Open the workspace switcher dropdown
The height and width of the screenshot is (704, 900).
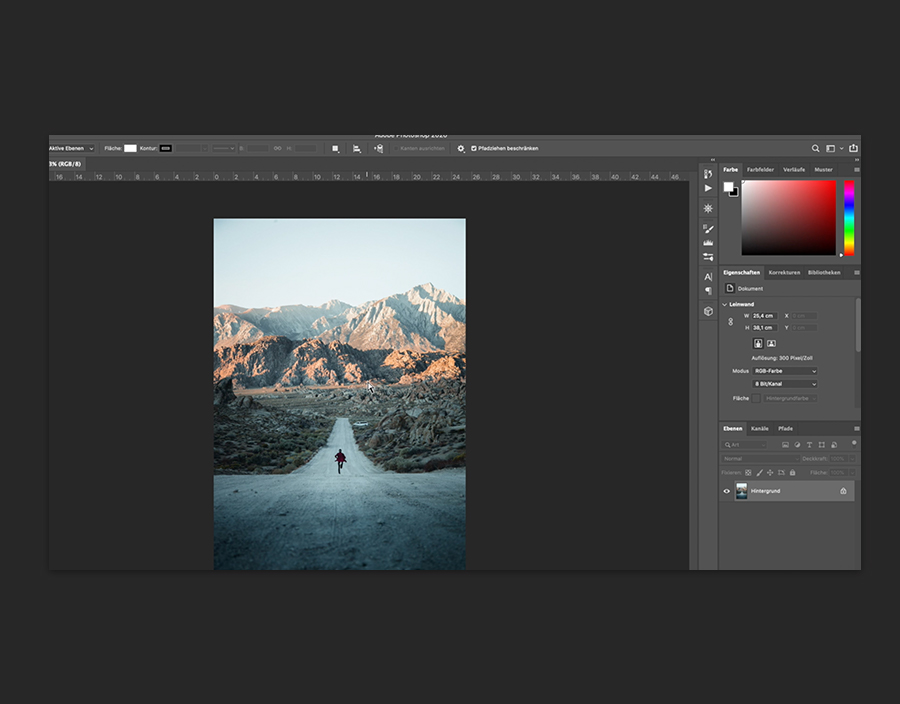coord(834,149)
